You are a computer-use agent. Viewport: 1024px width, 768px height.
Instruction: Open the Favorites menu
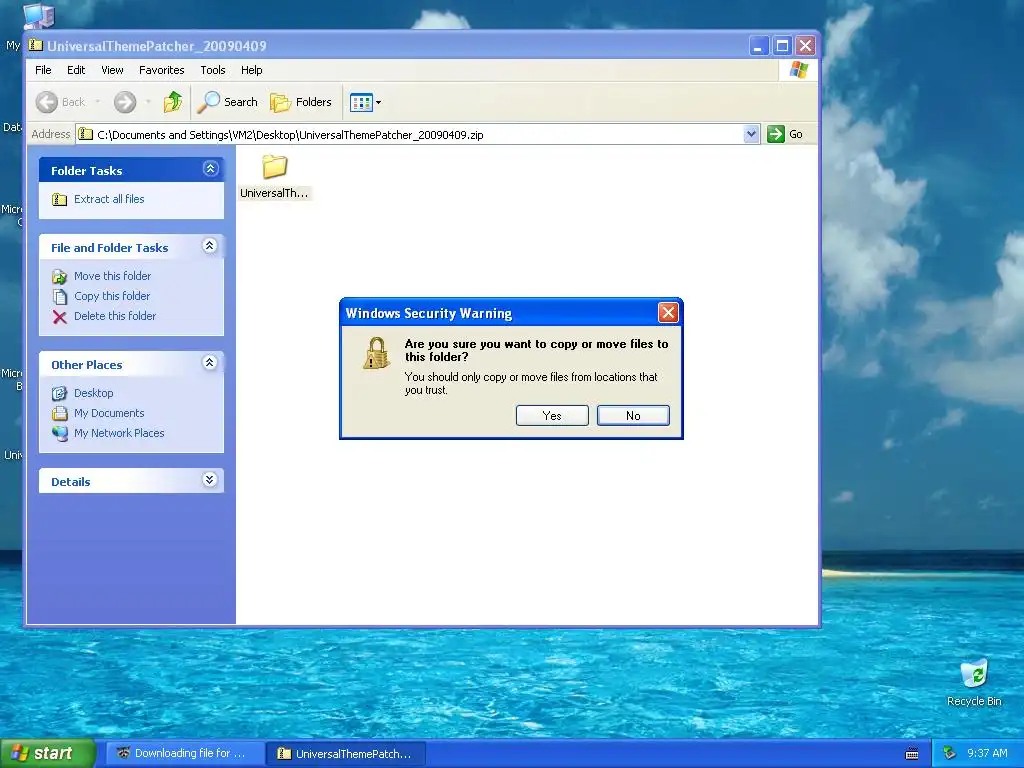point(161,70)
